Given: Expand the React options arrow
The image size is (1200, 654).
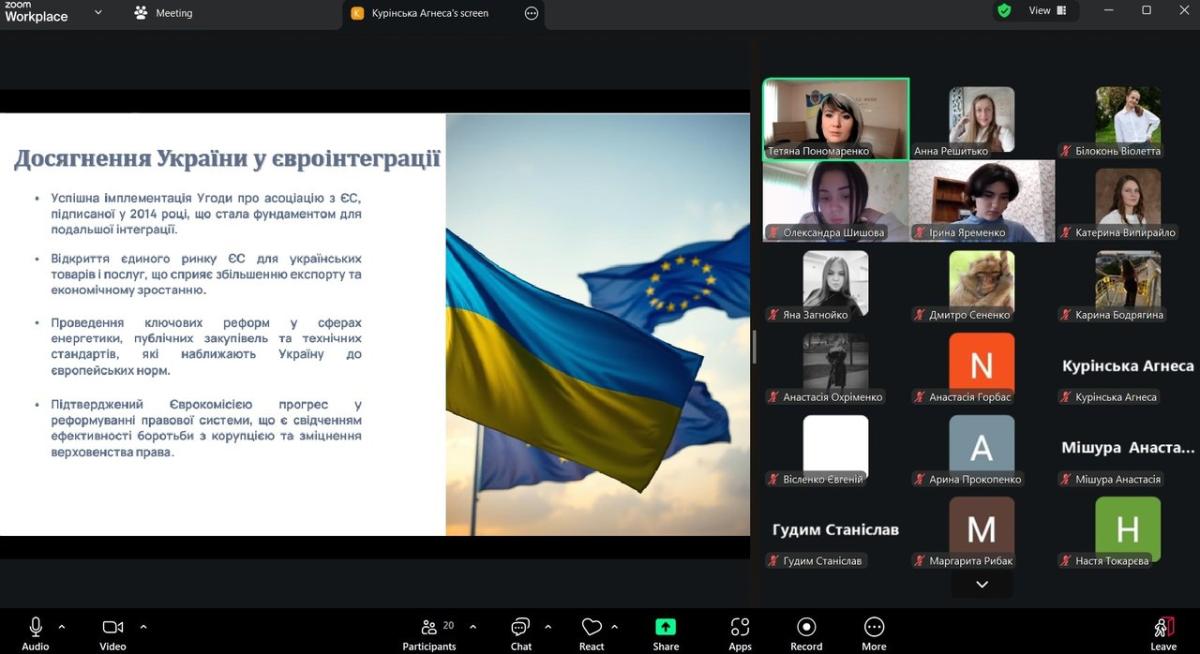Looking at the screenshot, I should (614, 627).
